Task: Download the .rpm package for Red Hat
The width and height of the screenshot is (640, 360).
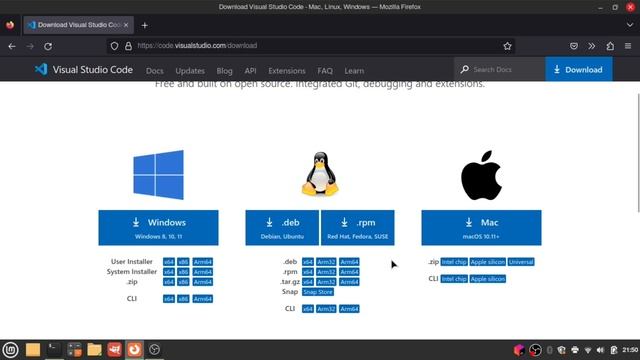Action: [358, 228]
